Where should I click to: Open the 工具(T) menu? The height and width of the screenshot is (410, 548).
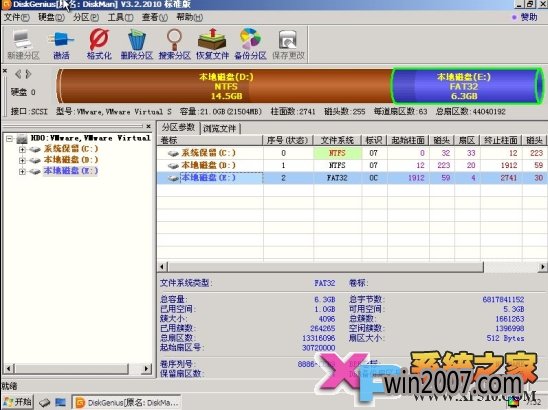(120, 17)
